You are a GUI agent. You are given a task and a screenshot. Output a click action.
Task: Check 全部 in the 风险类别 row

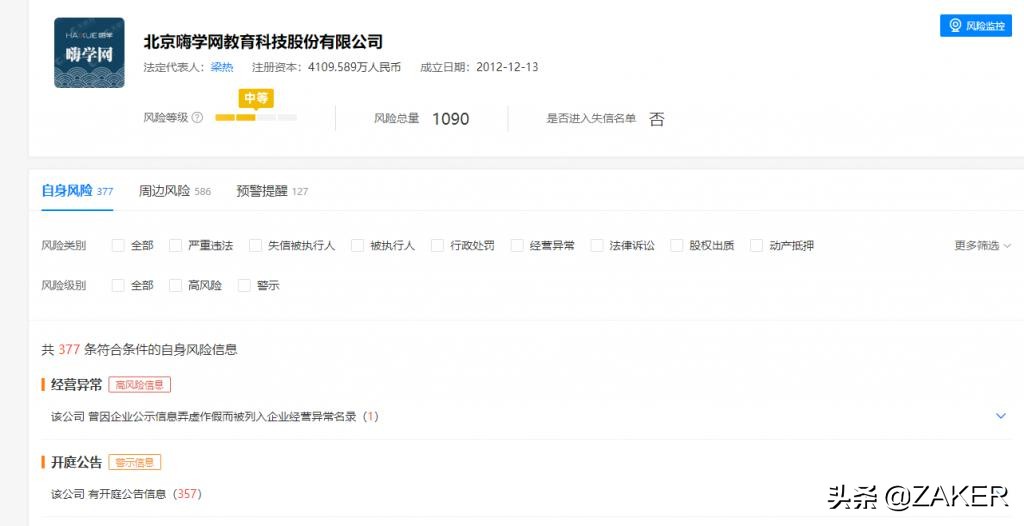[x=118, y=246]
